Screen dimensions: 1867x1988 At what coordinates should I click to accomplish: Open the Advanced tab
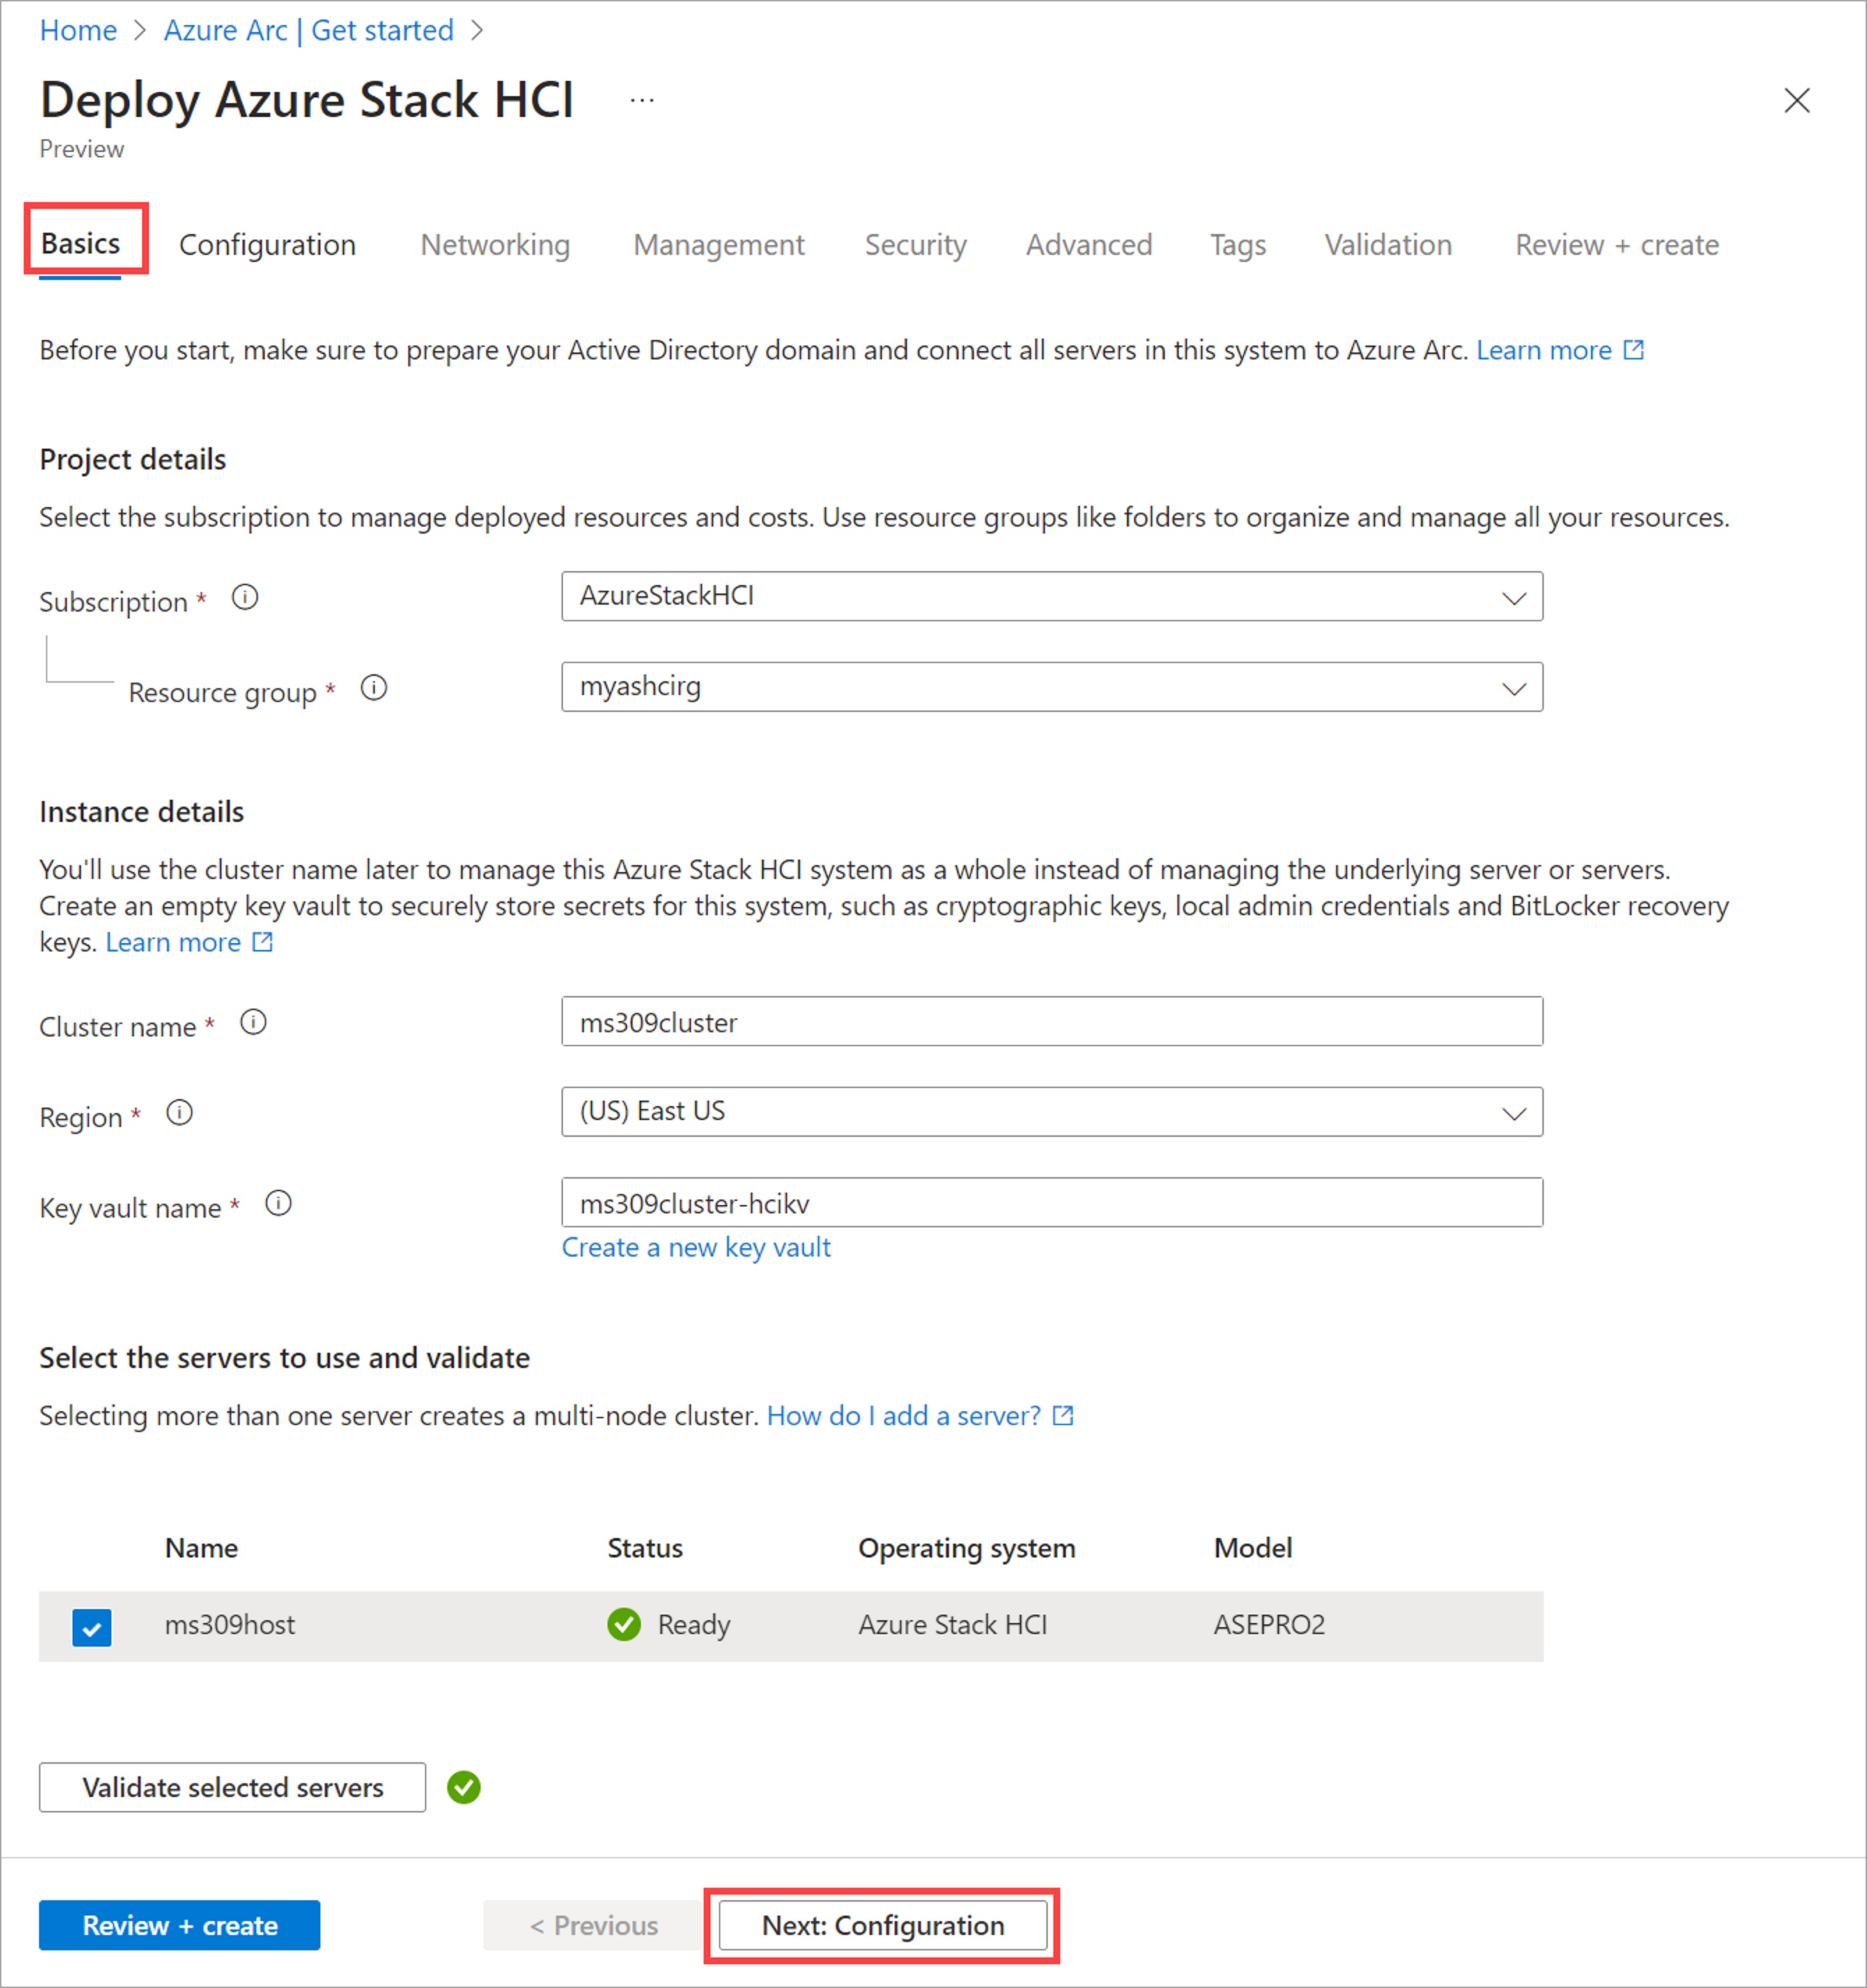(x=1089, y=245)
